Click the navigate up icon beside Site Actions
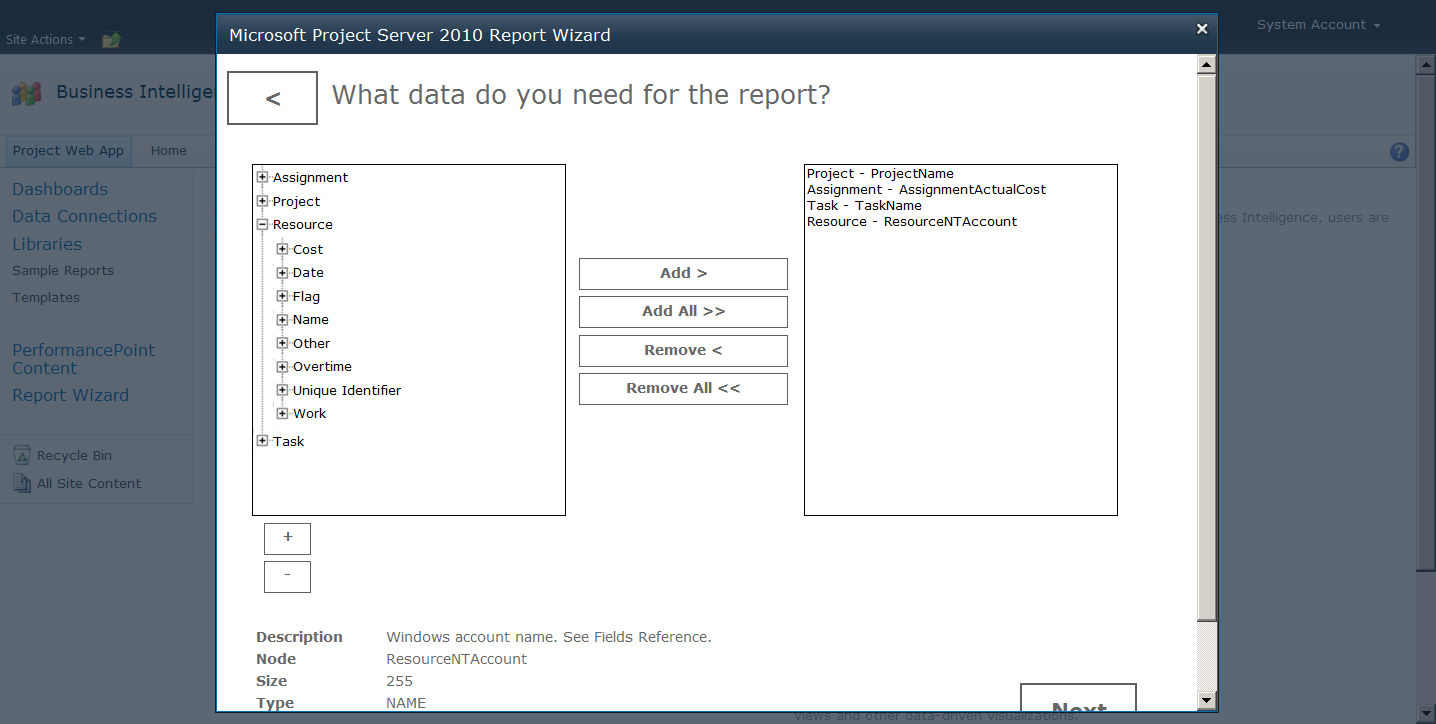The image size is (1436, 724). [x=111, y=40]
